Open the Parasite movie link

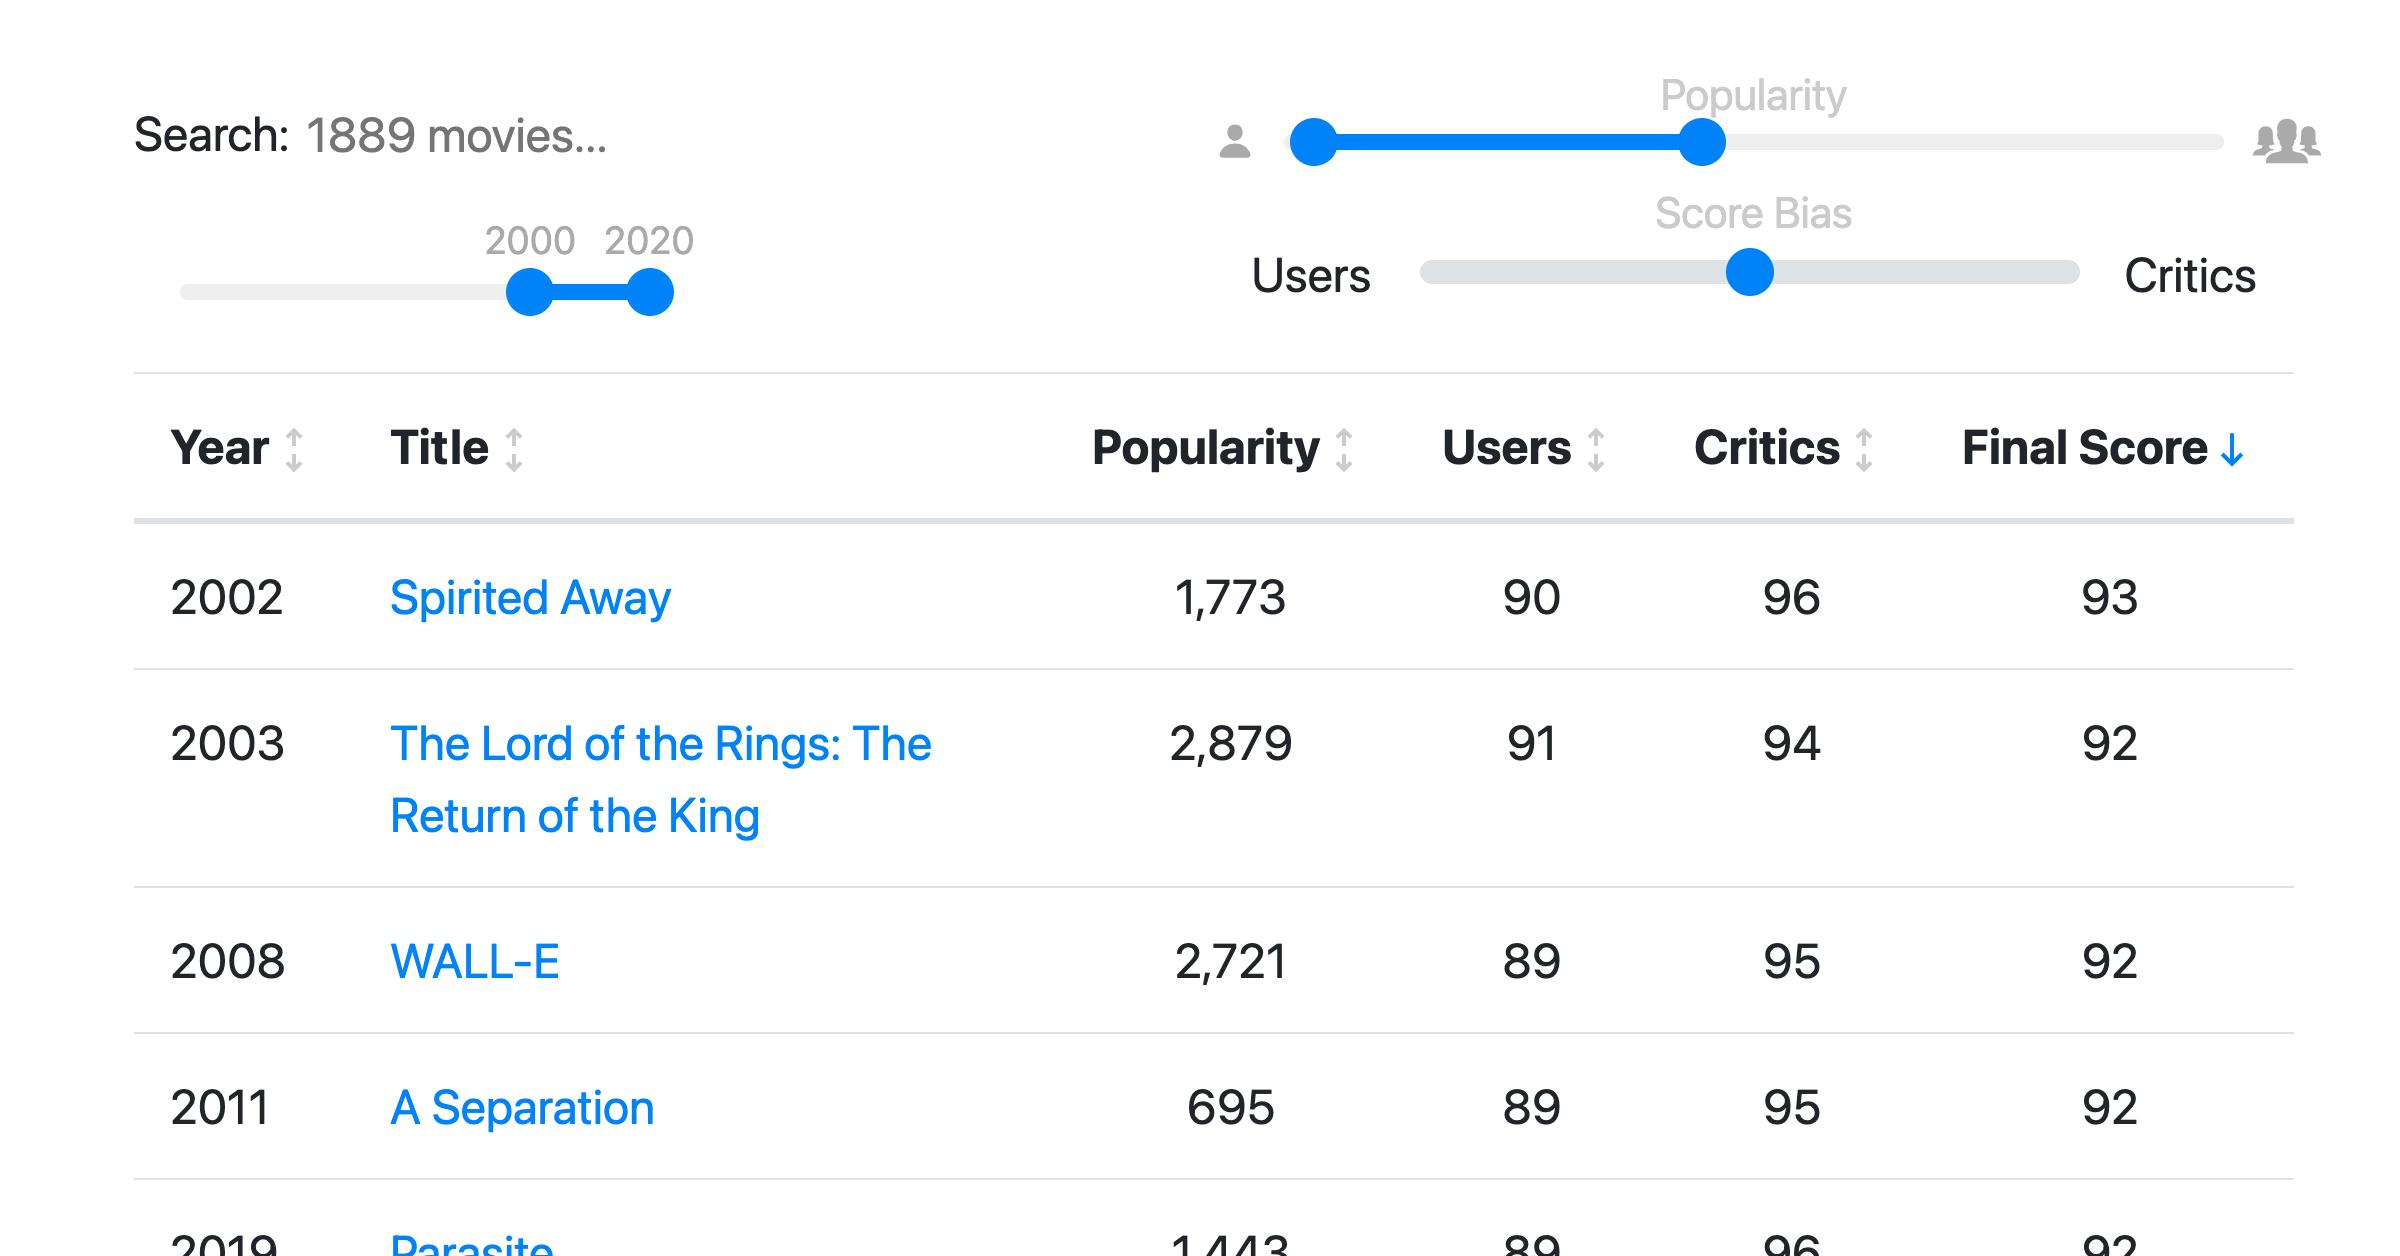tap(472, 1243)
